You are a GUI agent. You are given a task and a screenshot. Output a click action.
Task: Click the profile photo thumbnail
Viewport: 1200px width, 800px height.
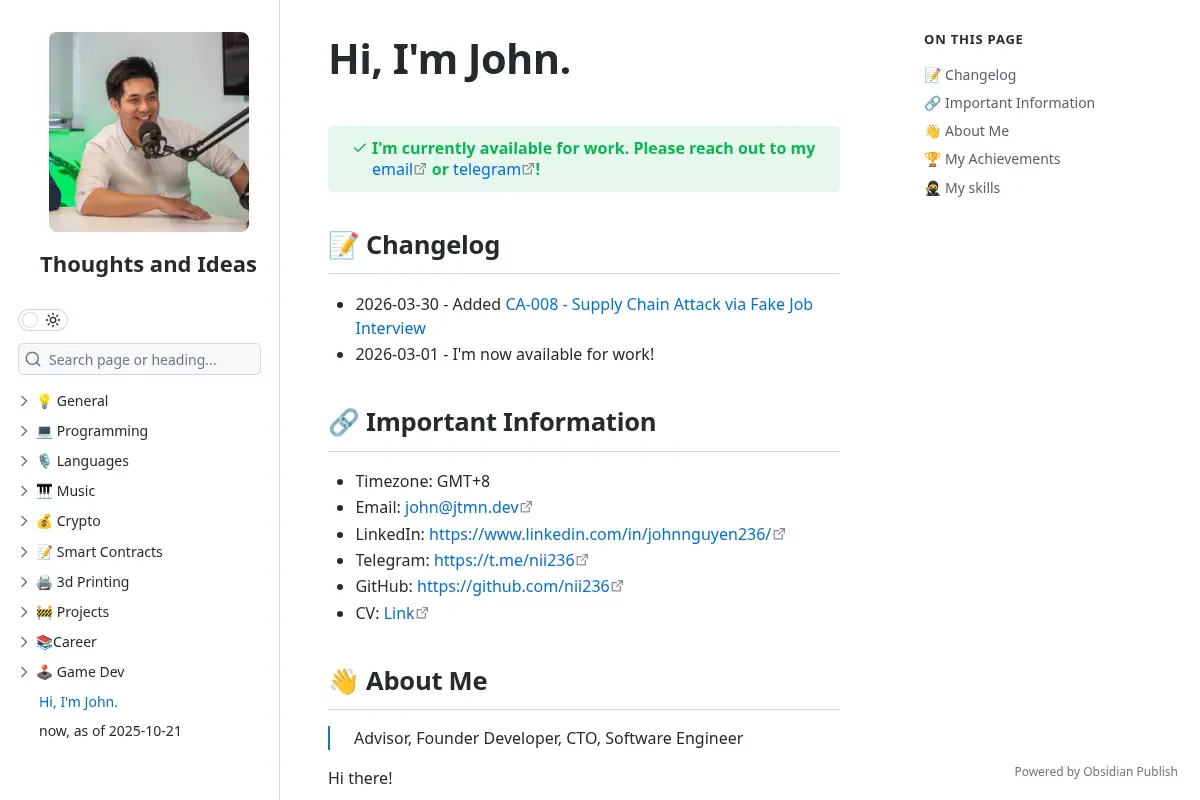tap(149, 132)
